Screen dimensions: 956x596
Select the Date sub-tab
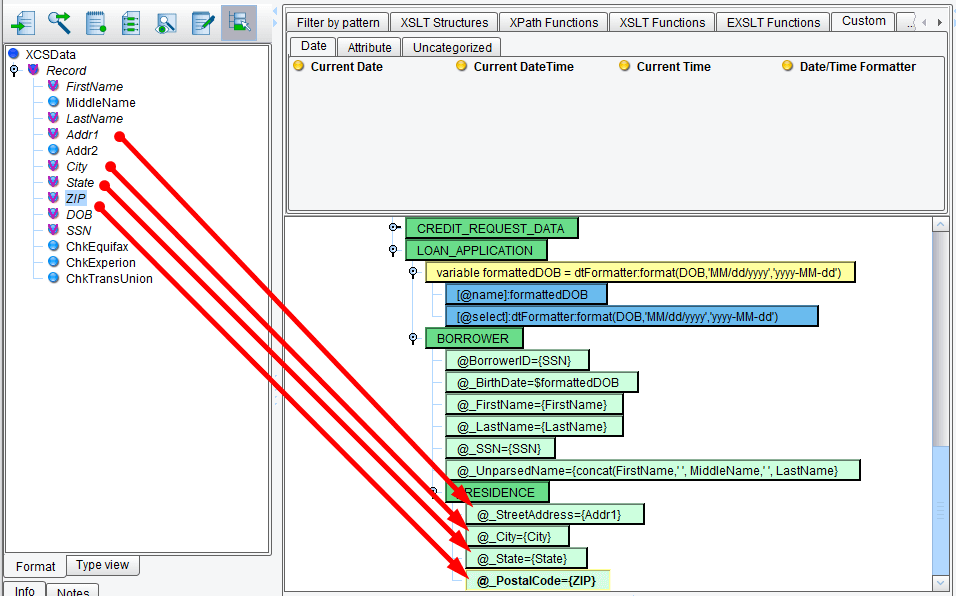[x=313, y=46]
